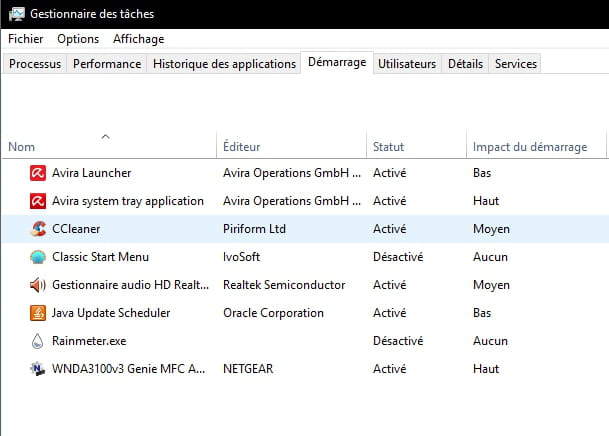Click the CCleaner icon
This screenshot has width=609, height=436.
(38, 229)
